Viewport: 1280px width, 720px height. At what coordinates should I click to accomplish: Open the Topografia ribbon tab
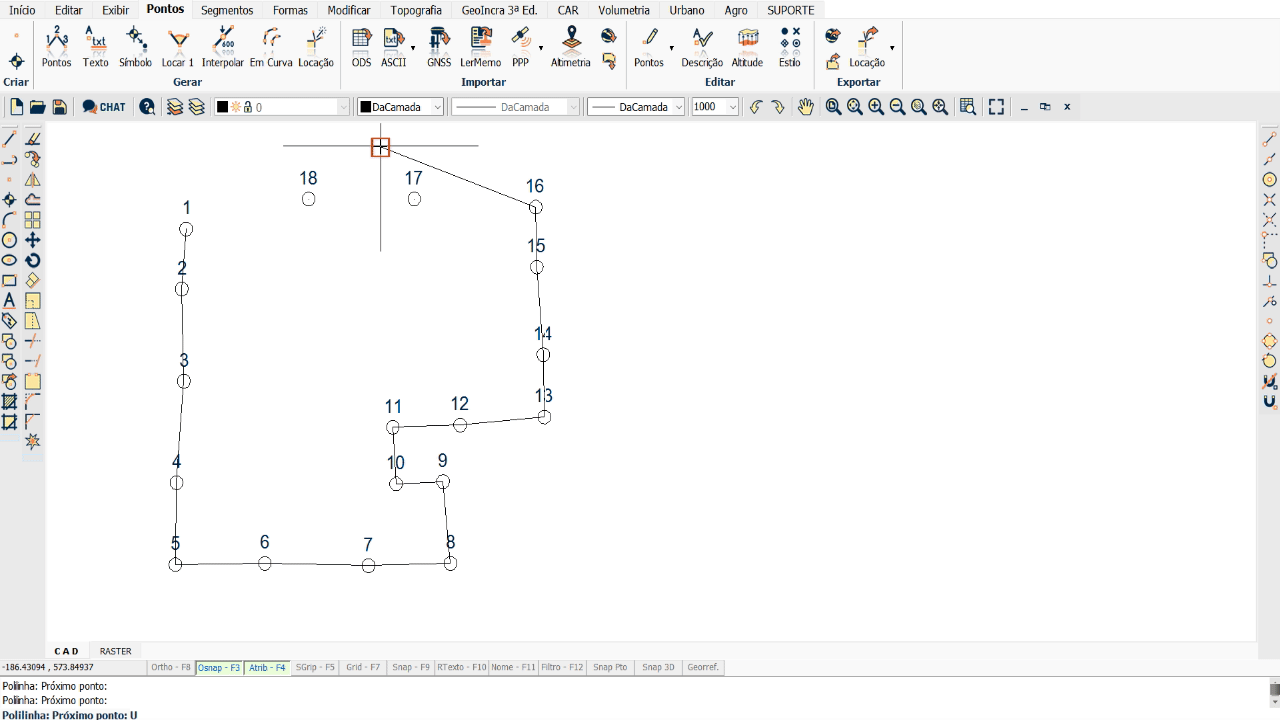pyautogui.click(x=415, y=10)
